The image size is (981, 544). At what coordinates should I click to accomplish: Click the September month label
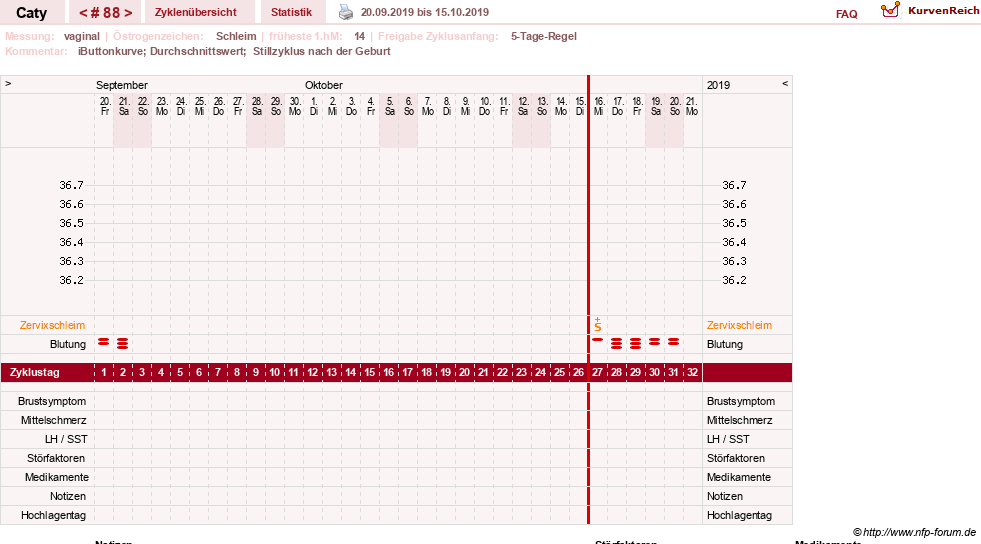click(x=121, y=85)
